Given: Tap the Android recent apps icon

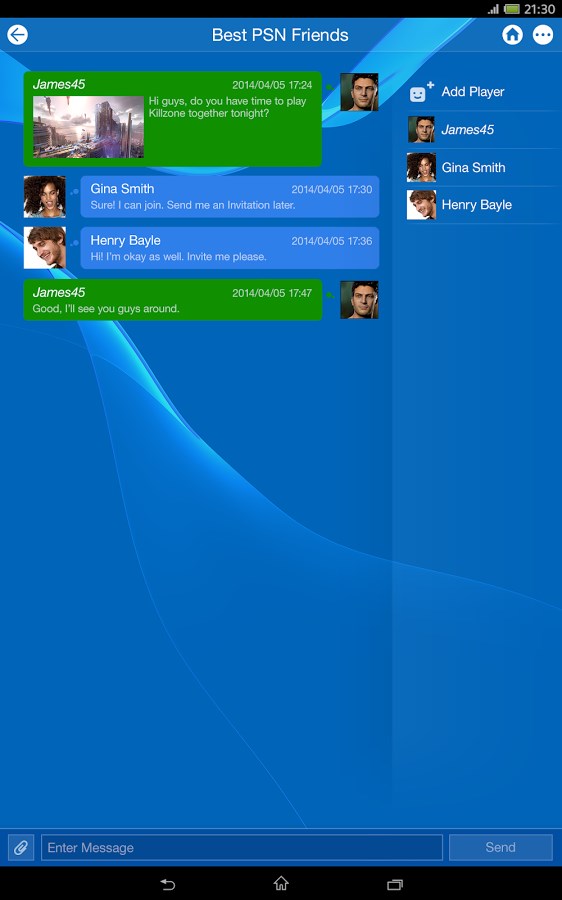Looking at the screenshot, I should click(395, 884).
